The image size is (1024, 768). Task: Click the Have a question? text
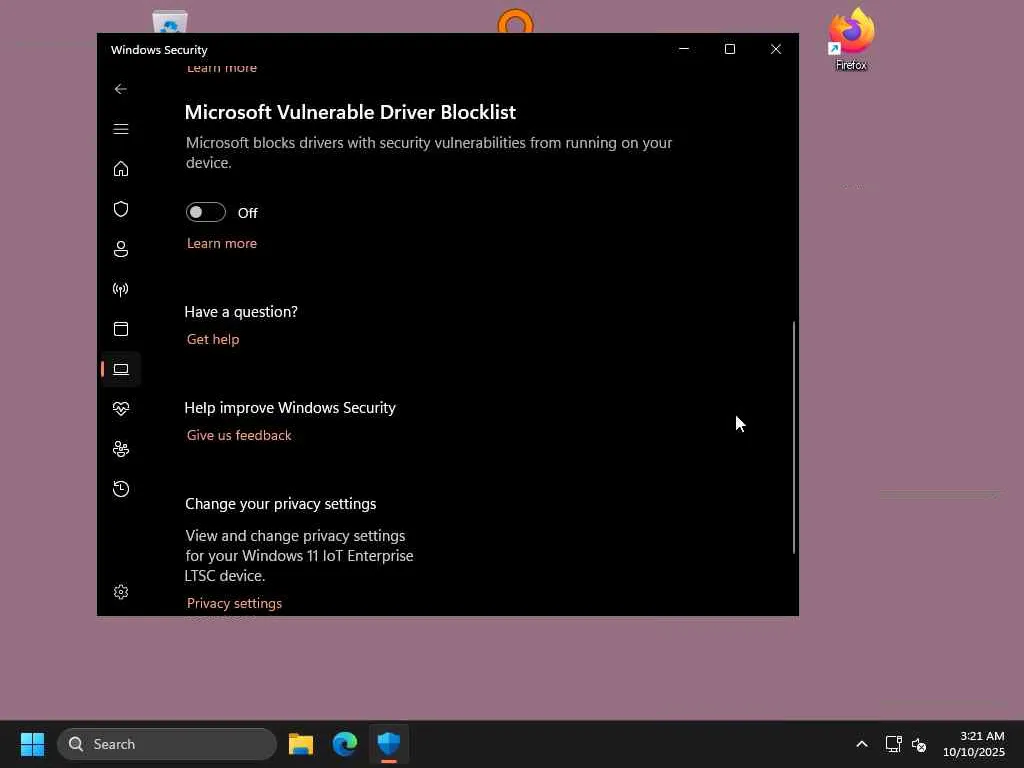[241, 312]
